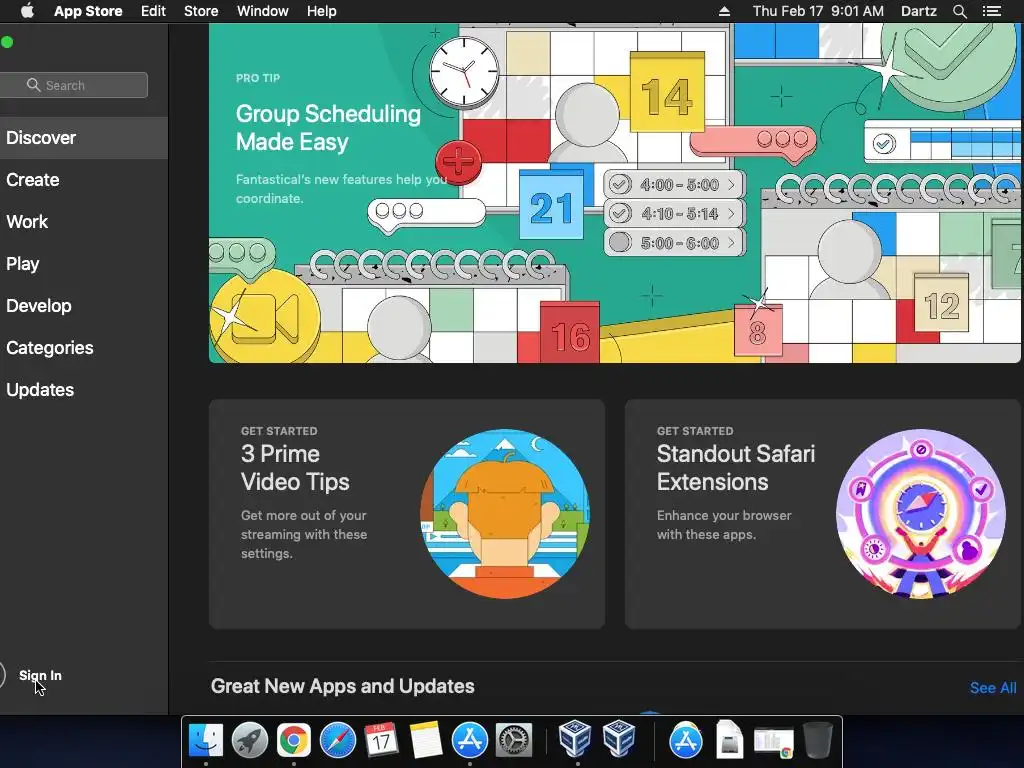
Task: Open the Trash in the dock
Action: click(x=818, y=740)
